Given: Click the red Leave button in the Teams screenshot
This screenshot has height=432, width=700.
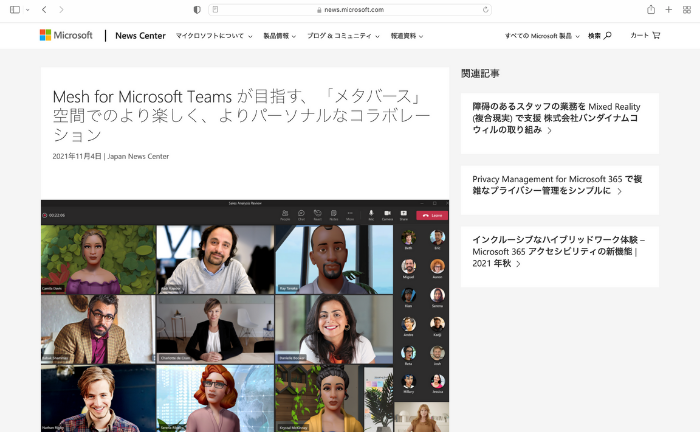Looking at the screenshot, I should click(432, 216).
